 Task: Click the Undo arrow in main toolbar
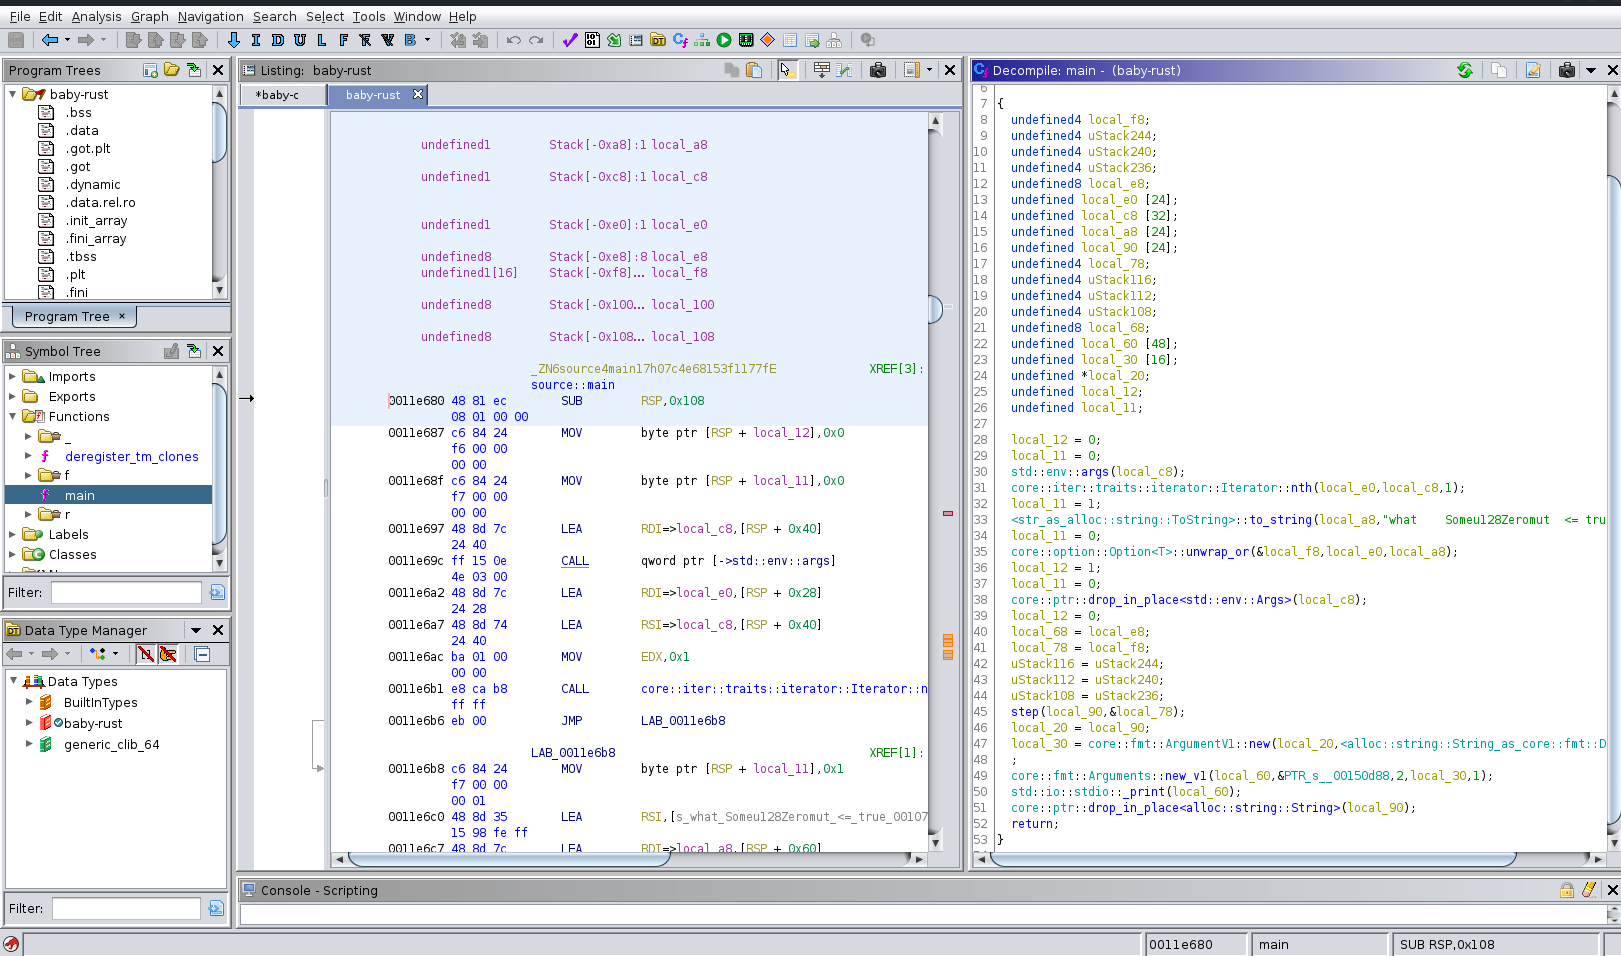pyautogui.click(x=513, y=40)
